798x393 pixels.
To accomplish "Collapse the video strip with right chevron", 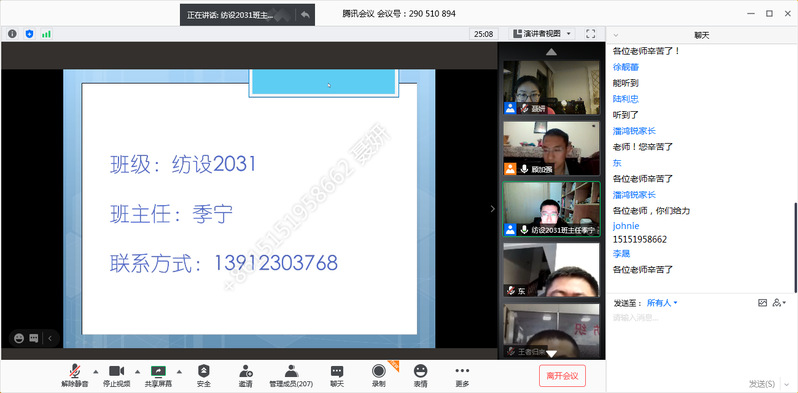I will [x=492, y=209].
